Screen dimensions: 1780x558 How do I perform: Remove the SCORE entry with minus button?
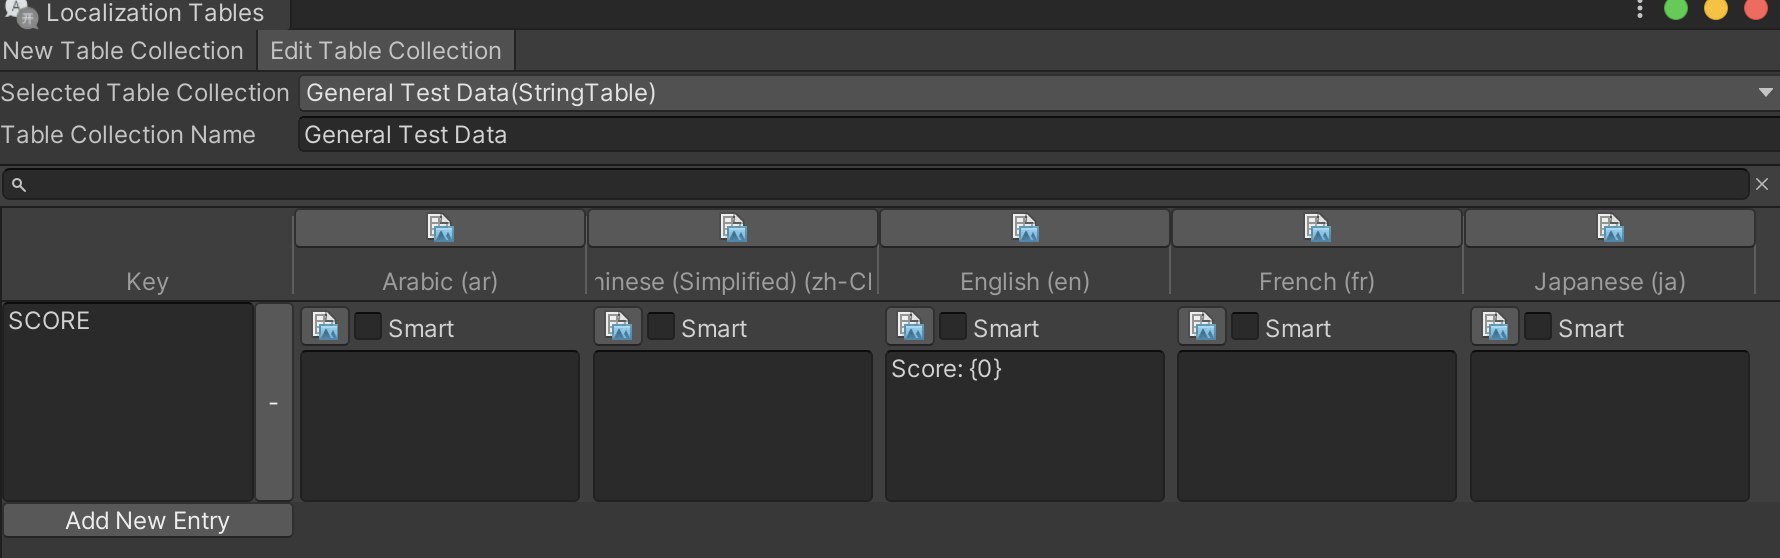tap(273, 403)
